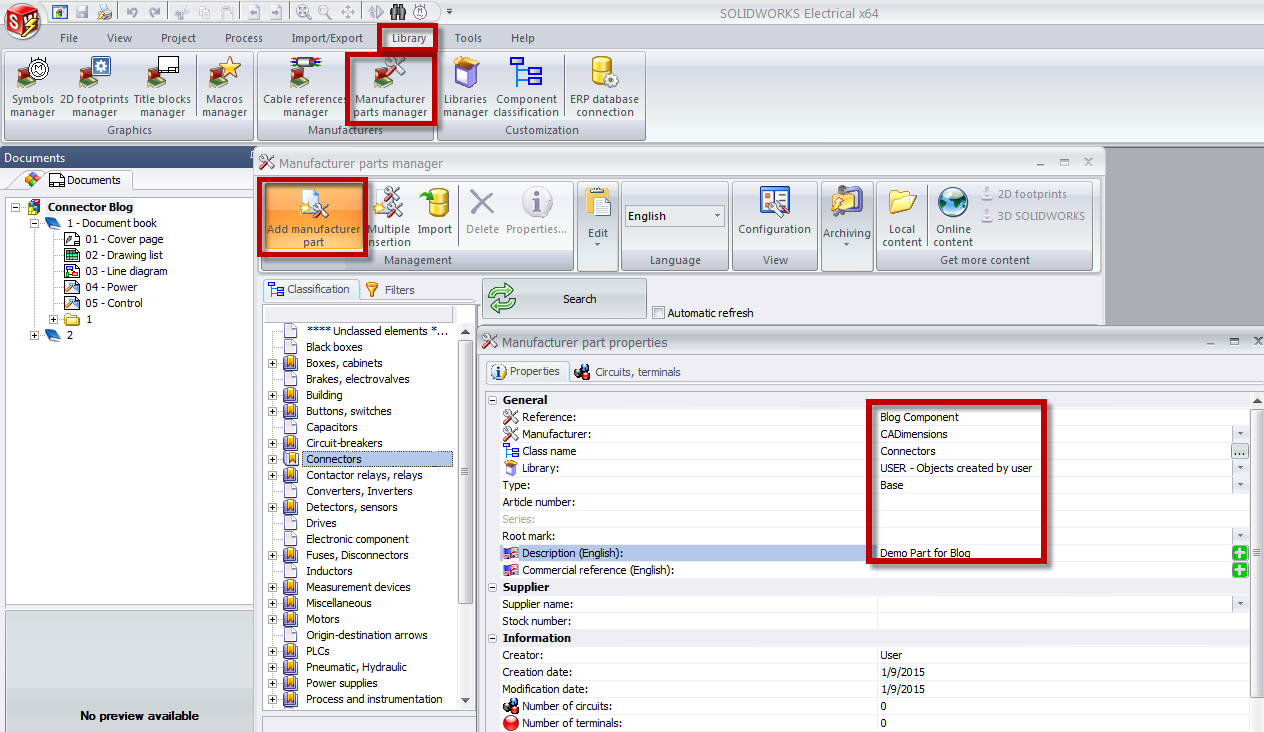Open ERP database connection
This screenshot has width=1264, height=732.
pyautogui.click(x=604, y=87)
